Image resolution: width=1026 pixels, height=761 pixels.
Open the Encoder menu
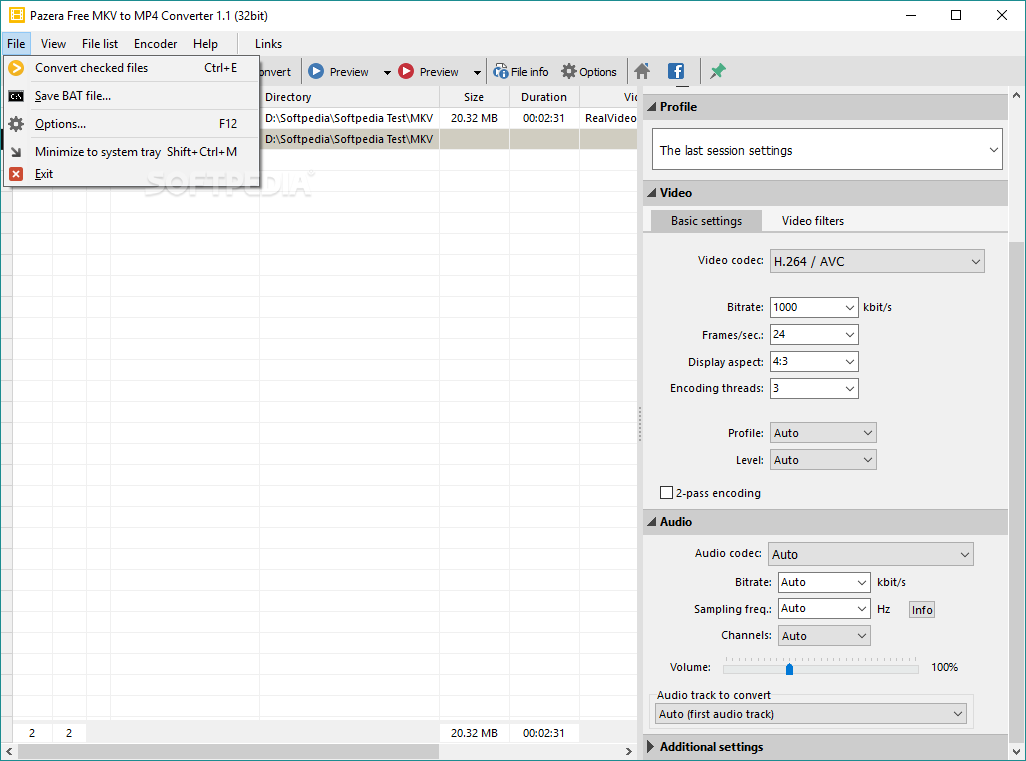click(x=156, y=44)
